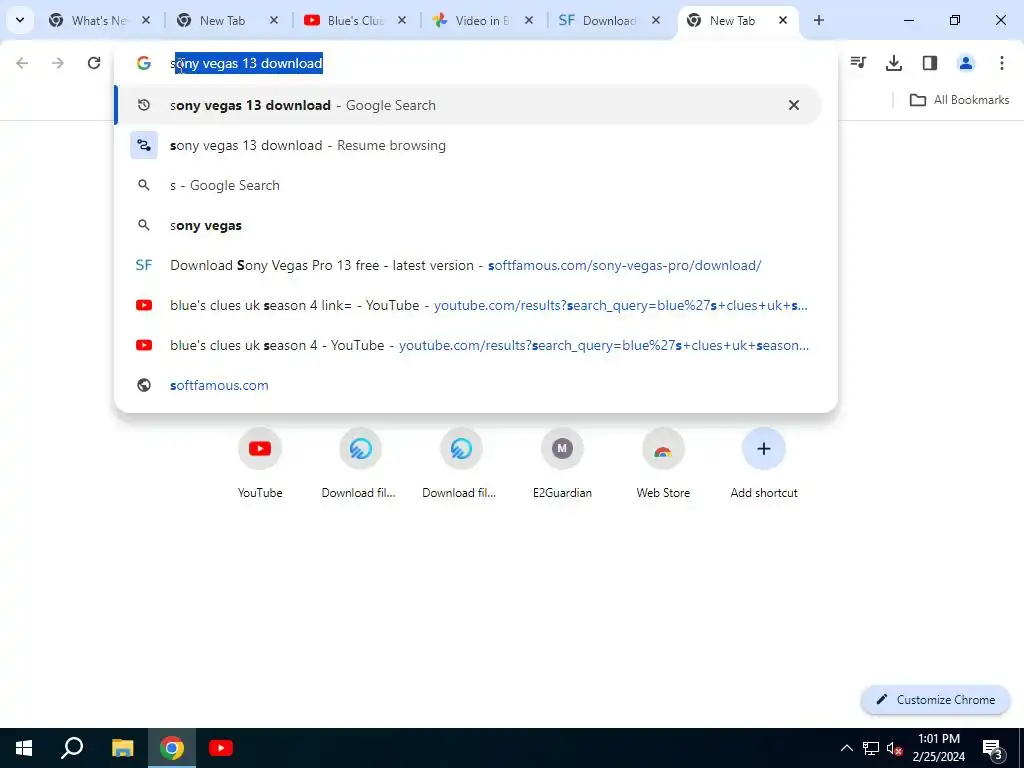The image size is (1024, 768).
Task: Toggle the Chrome side panel
Action: click(x=930, y=63)
